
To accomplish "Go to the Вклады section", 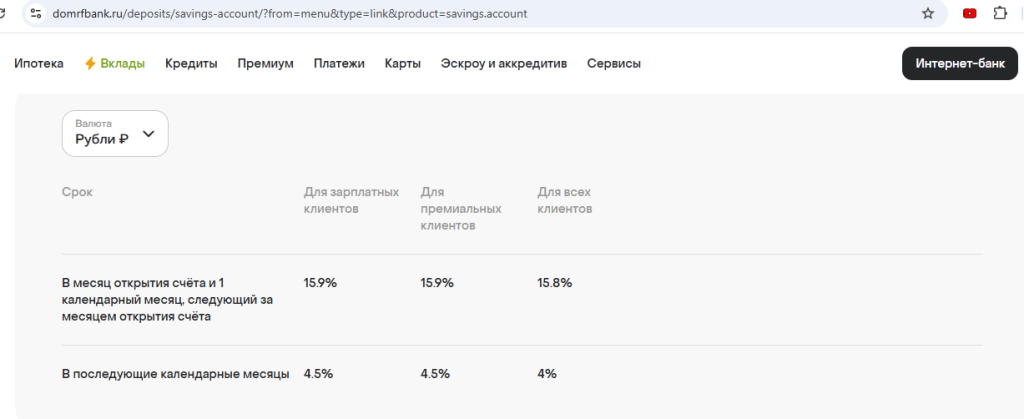I will 122,63.
